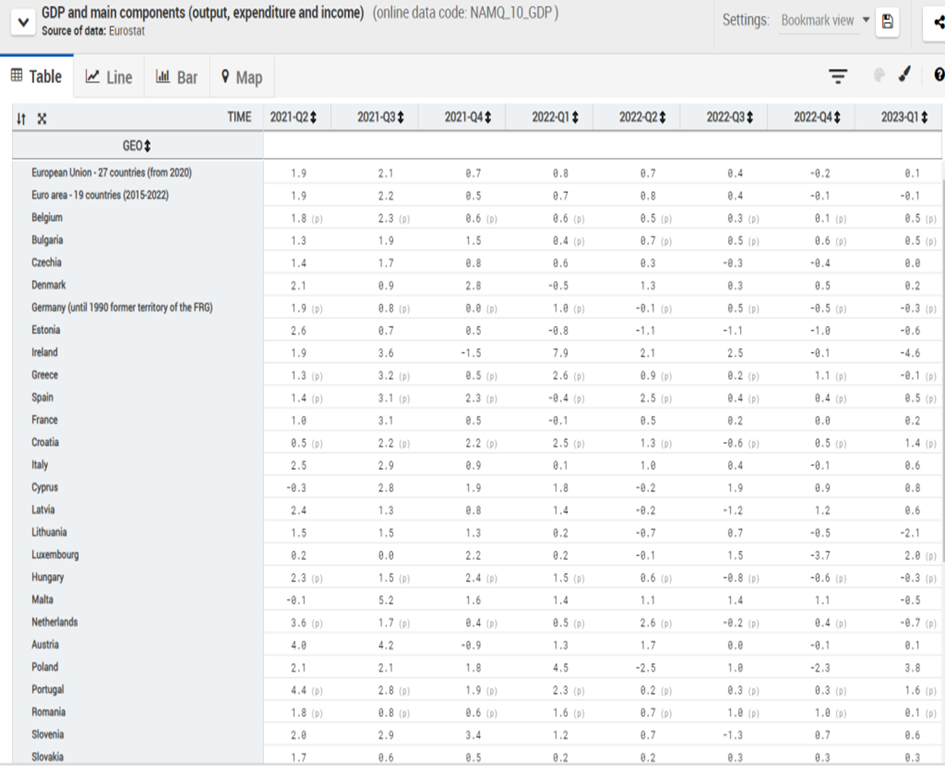Viewport: 945px width, 766px height.
Task: Open the filter options icon
Action: click(837, 76)
